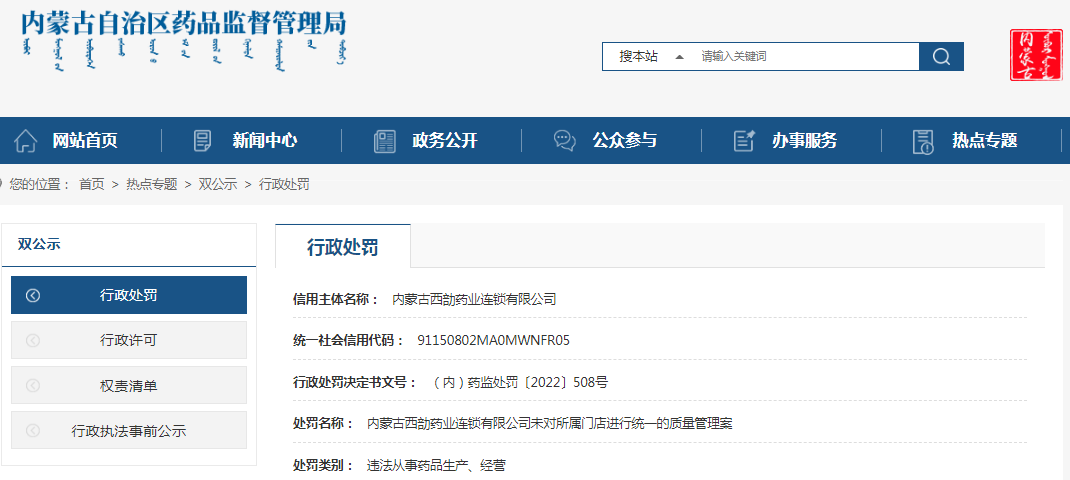
Task: Click the edit form icon beside 办事服务
Action: point(744,141)
